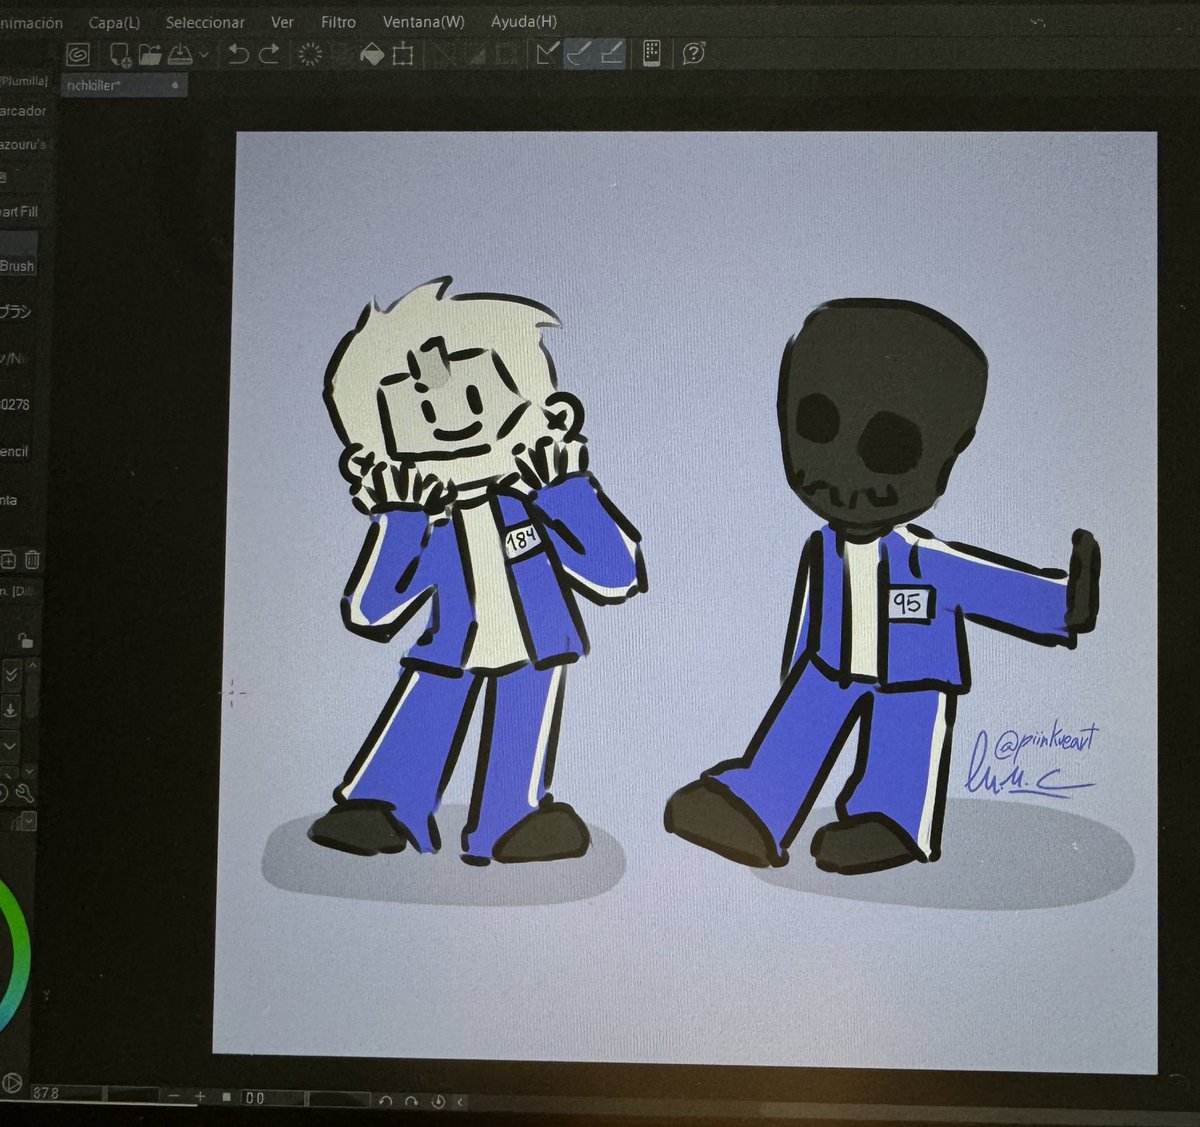Click the add sub tool icon
This screenshot has width=1200, height=1127.
coord(7,560)
